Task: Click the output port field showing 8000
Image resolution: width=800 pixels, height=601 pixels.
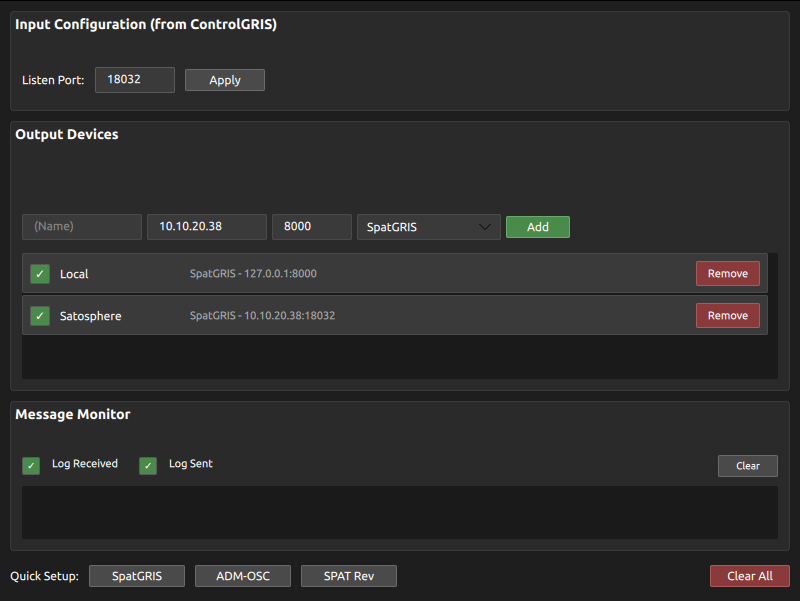Action: [x=312, y=227]
